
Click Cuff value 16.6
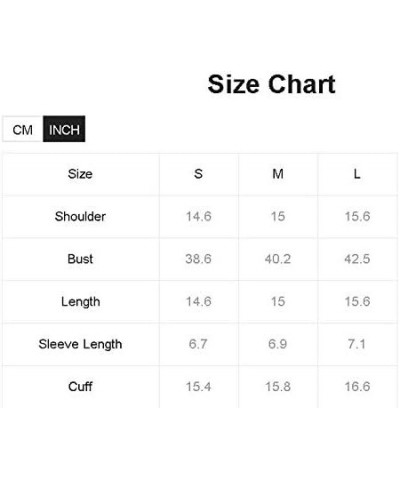point(357,387)
